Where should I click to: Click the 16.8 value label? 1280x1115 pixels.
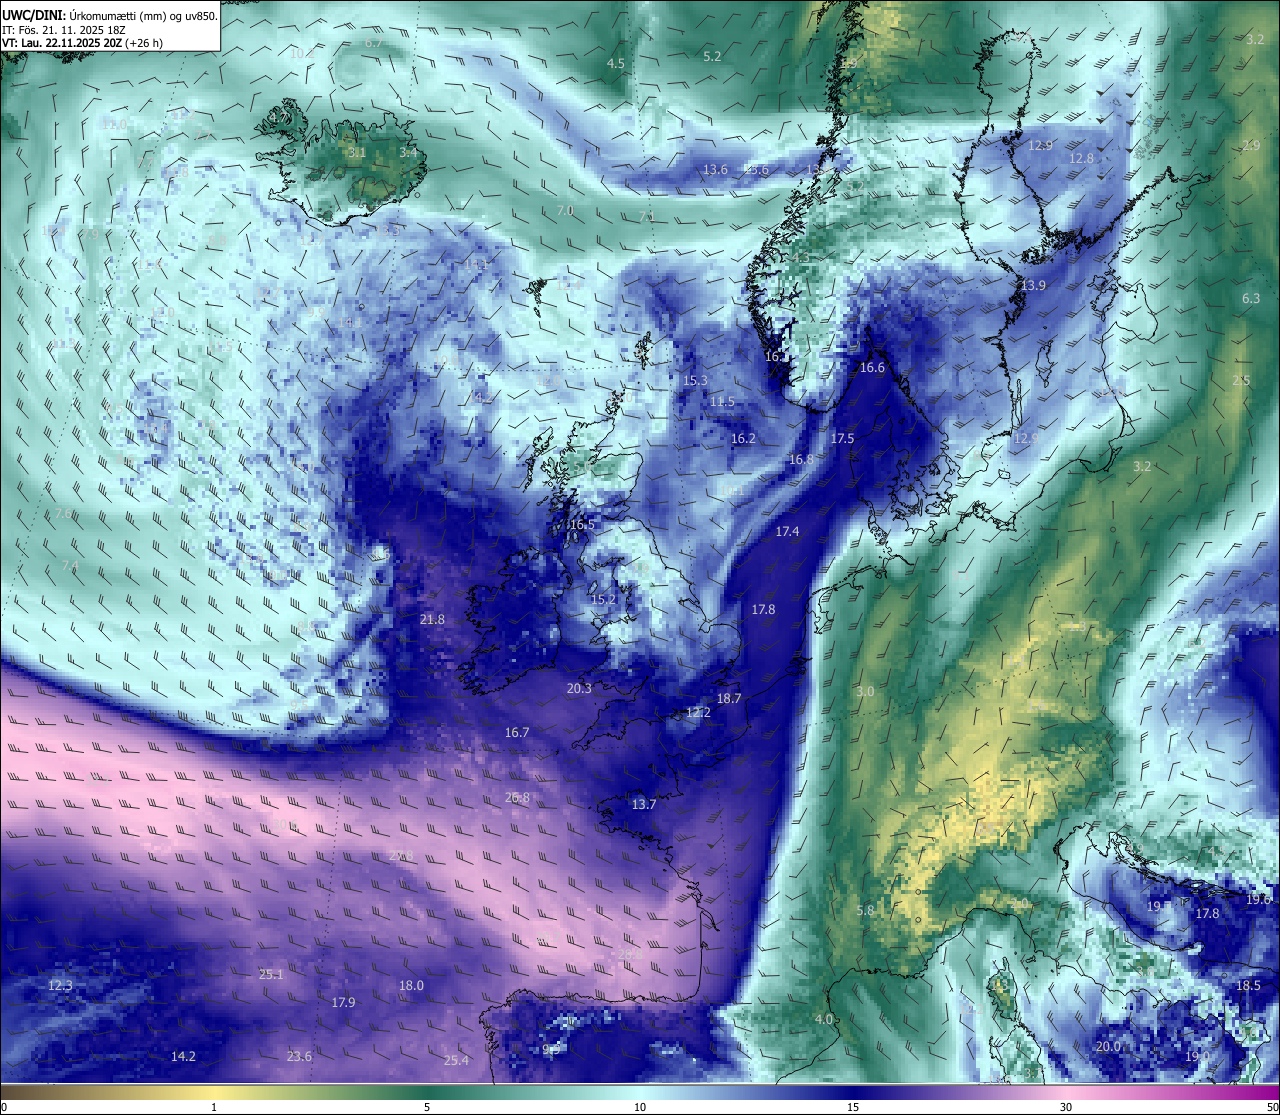pos(801,459)
